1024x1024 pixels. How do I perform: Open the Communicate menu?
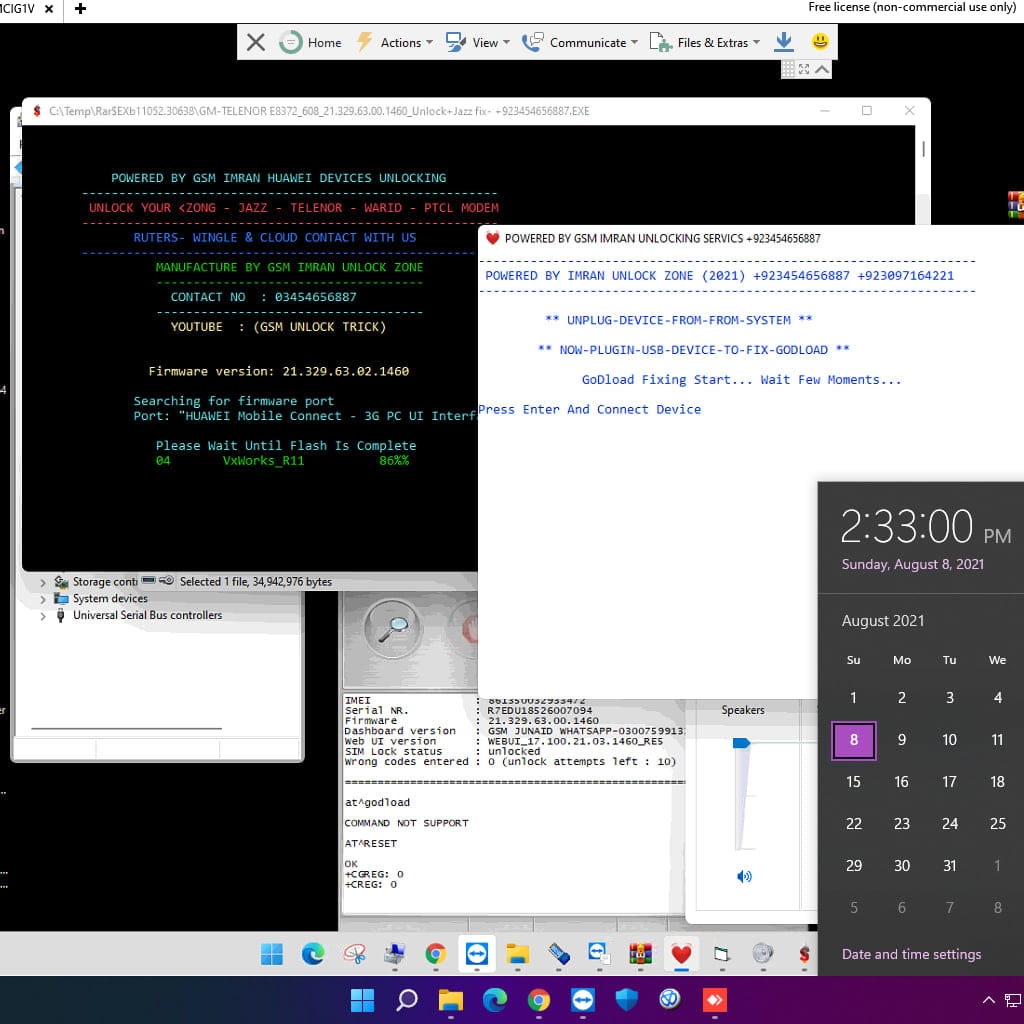tap(580, 42)
